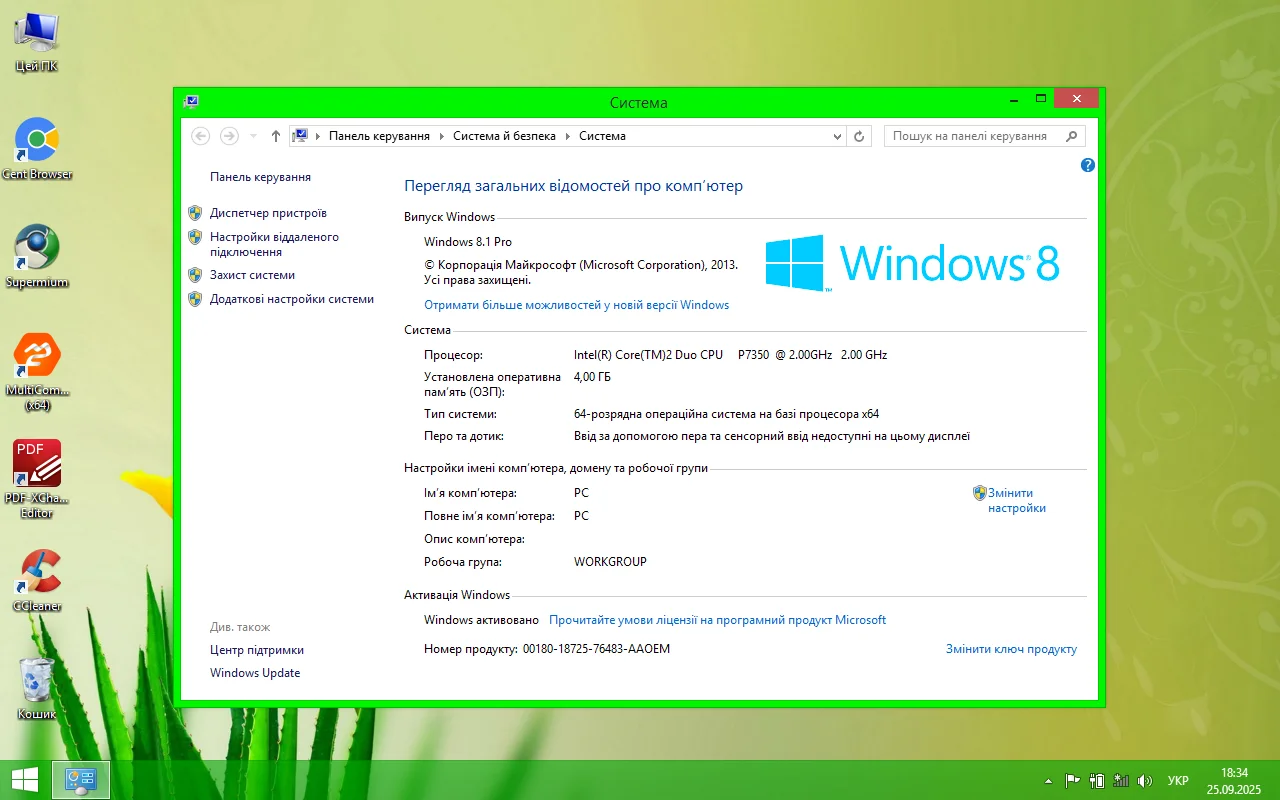Open the Cent Browser desktop shortcut
1280x800 pixels.
(37, 141)
